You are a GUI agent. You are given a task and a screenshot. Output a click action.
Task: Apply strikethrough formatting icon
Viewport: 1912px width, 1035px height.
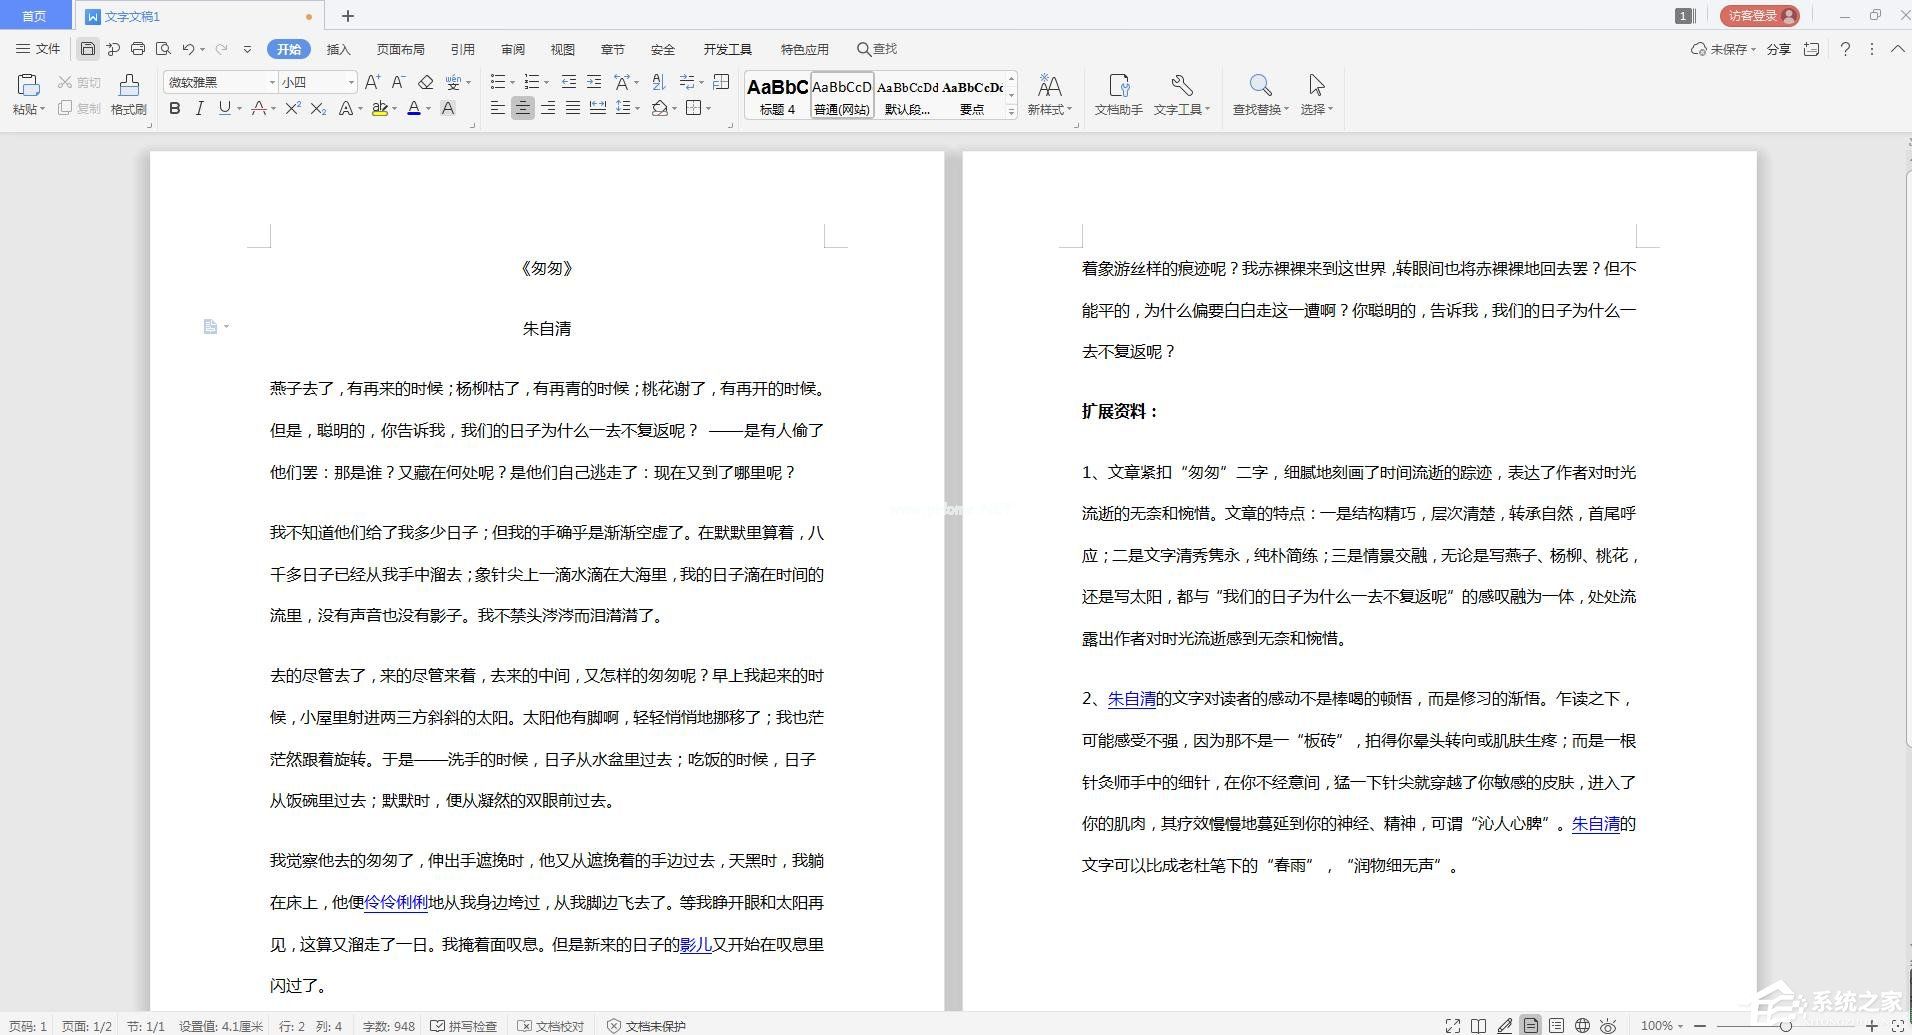point(259,108)
